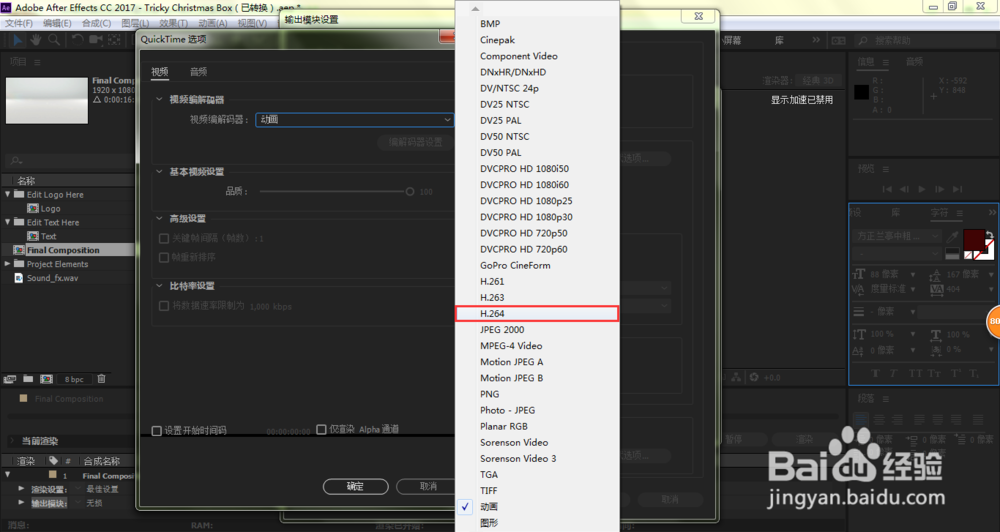Click the black color swatch in Info panel
This screenshot has width=1000, height=532.
click(862, 92)
